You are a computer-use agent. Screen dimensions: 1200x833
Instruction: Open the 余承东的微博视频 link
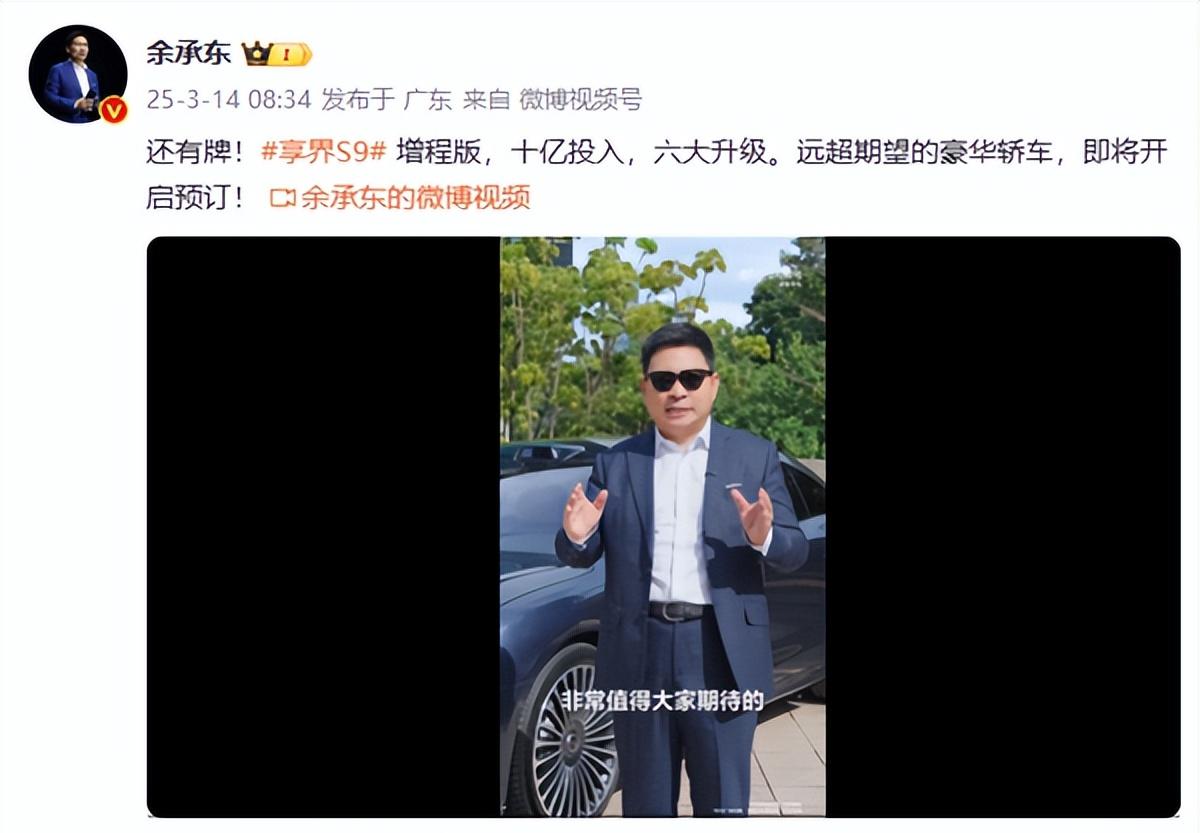415,197
